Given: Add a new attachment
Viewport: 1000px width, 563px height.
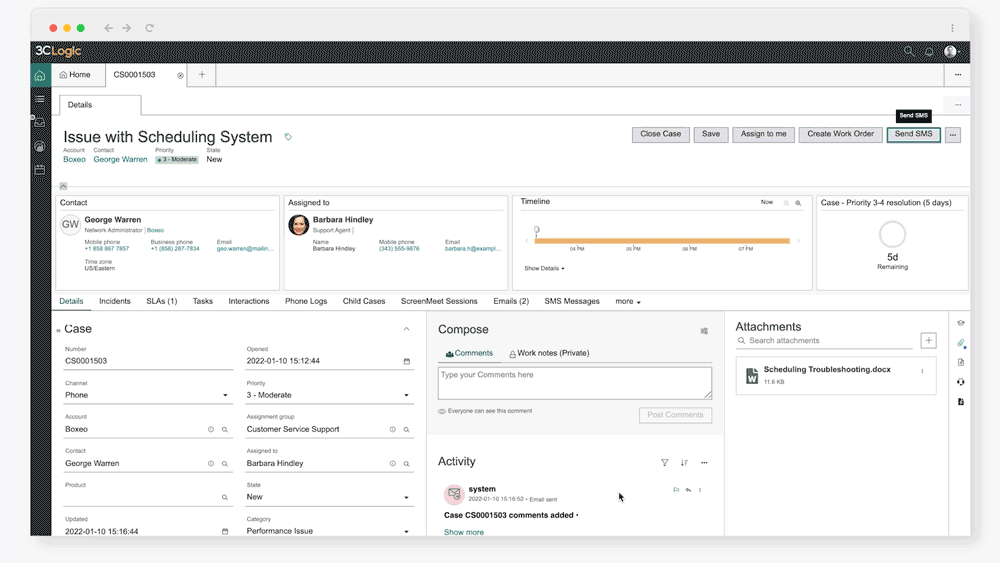Looking at the screenshot, I should coord(929,340).
